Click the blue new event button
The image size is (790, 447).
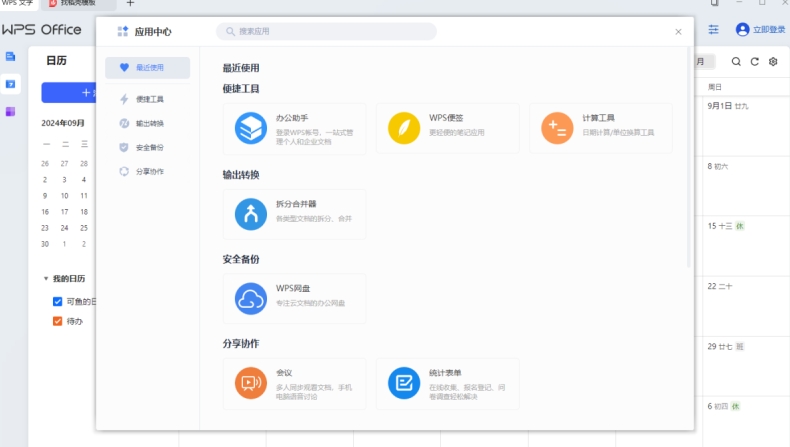tap(69, 93)
